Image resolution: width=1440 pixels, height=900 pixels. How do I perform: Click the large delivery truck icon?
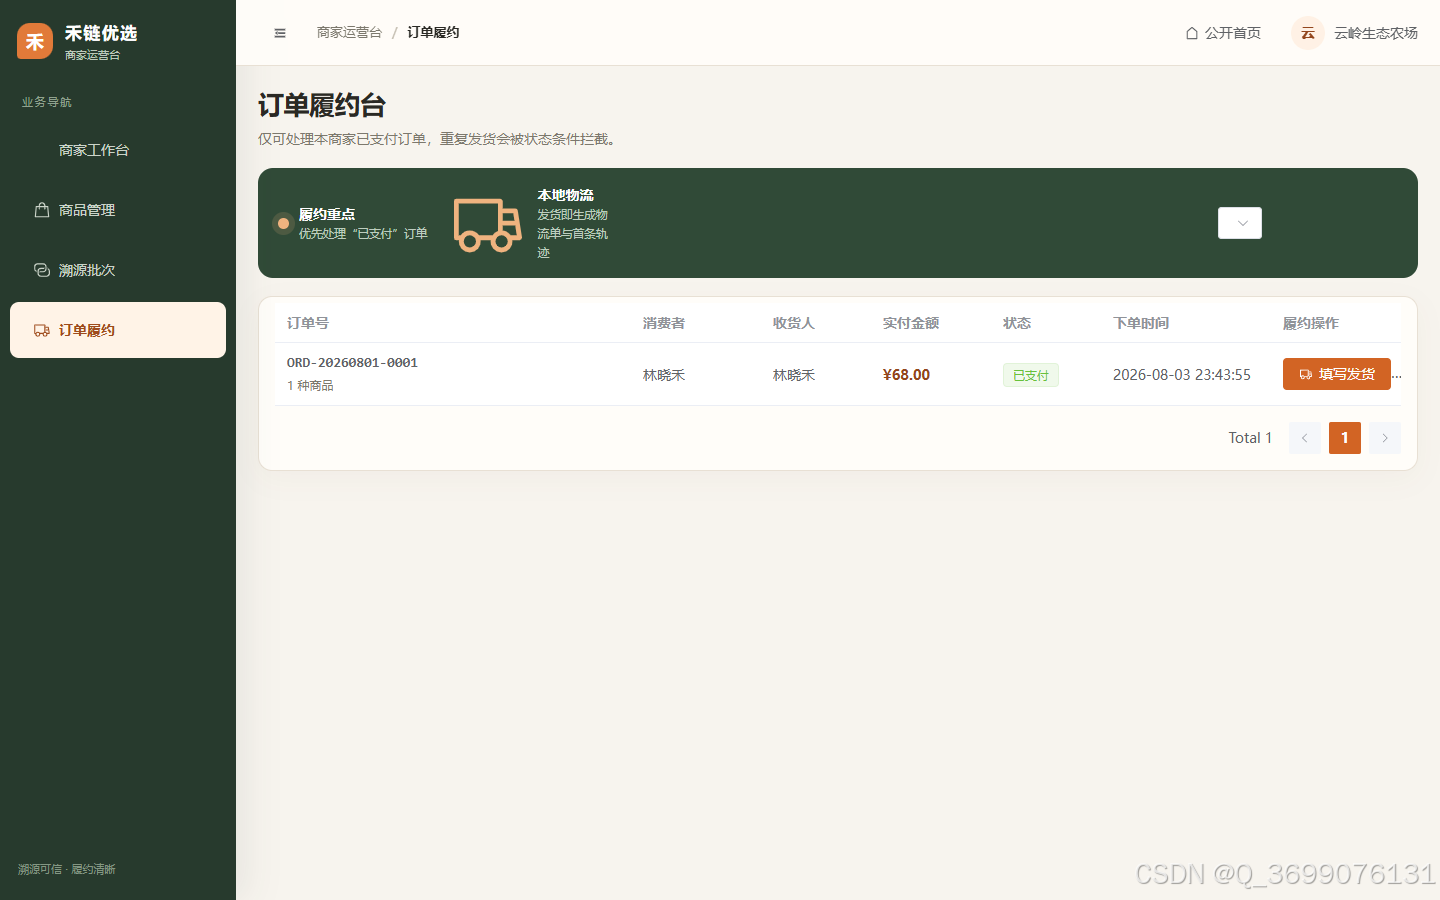click(488, 224)
